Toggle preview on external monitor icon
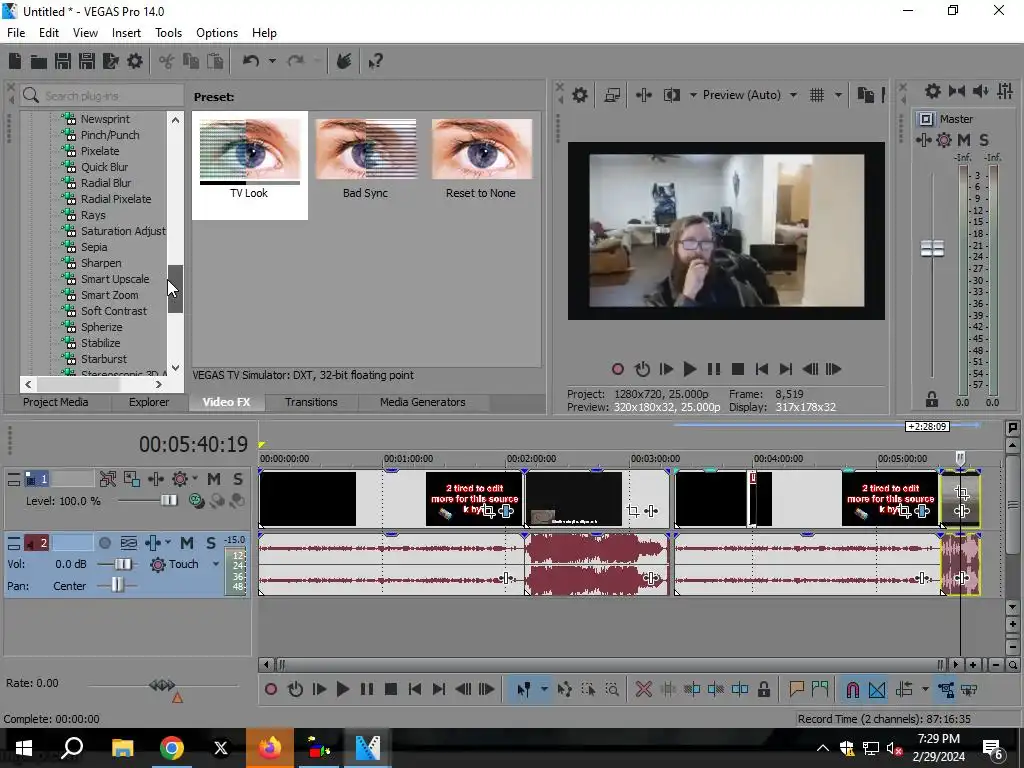This screenshot has height=768, width=1024. [x=612, y=95]
